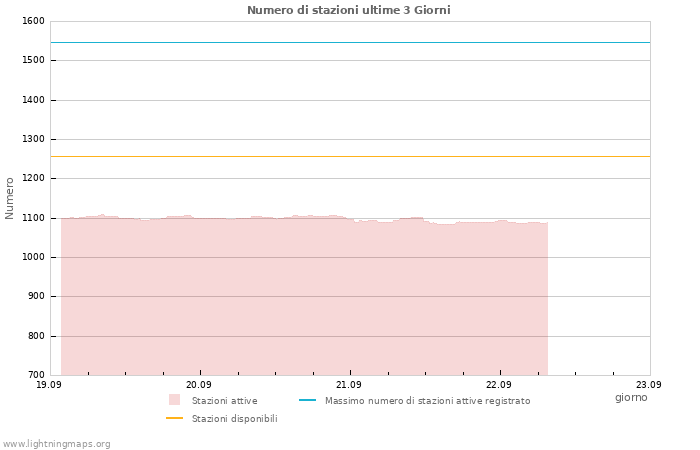Click the 20.09 date label on x-axis

199,384
